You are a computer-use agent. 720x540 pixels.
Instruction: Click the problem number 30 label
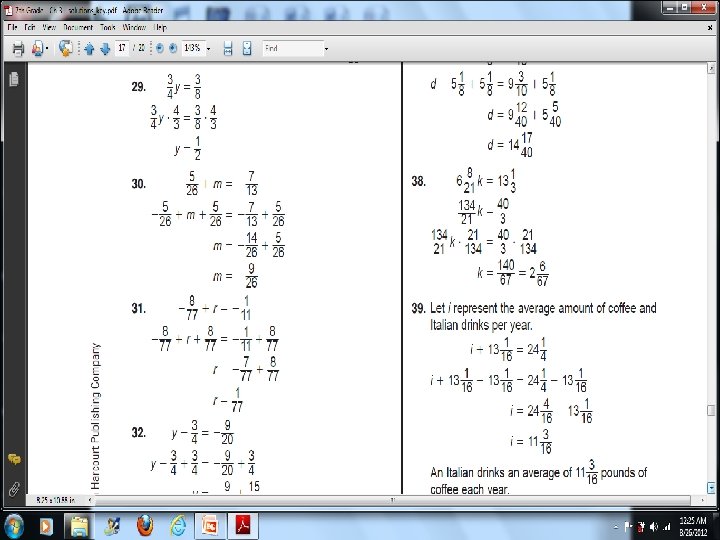[138, 184]
